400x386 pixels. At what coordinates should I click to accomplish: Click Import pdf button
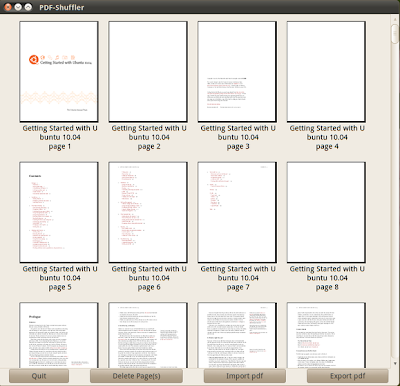click(245, 376)
